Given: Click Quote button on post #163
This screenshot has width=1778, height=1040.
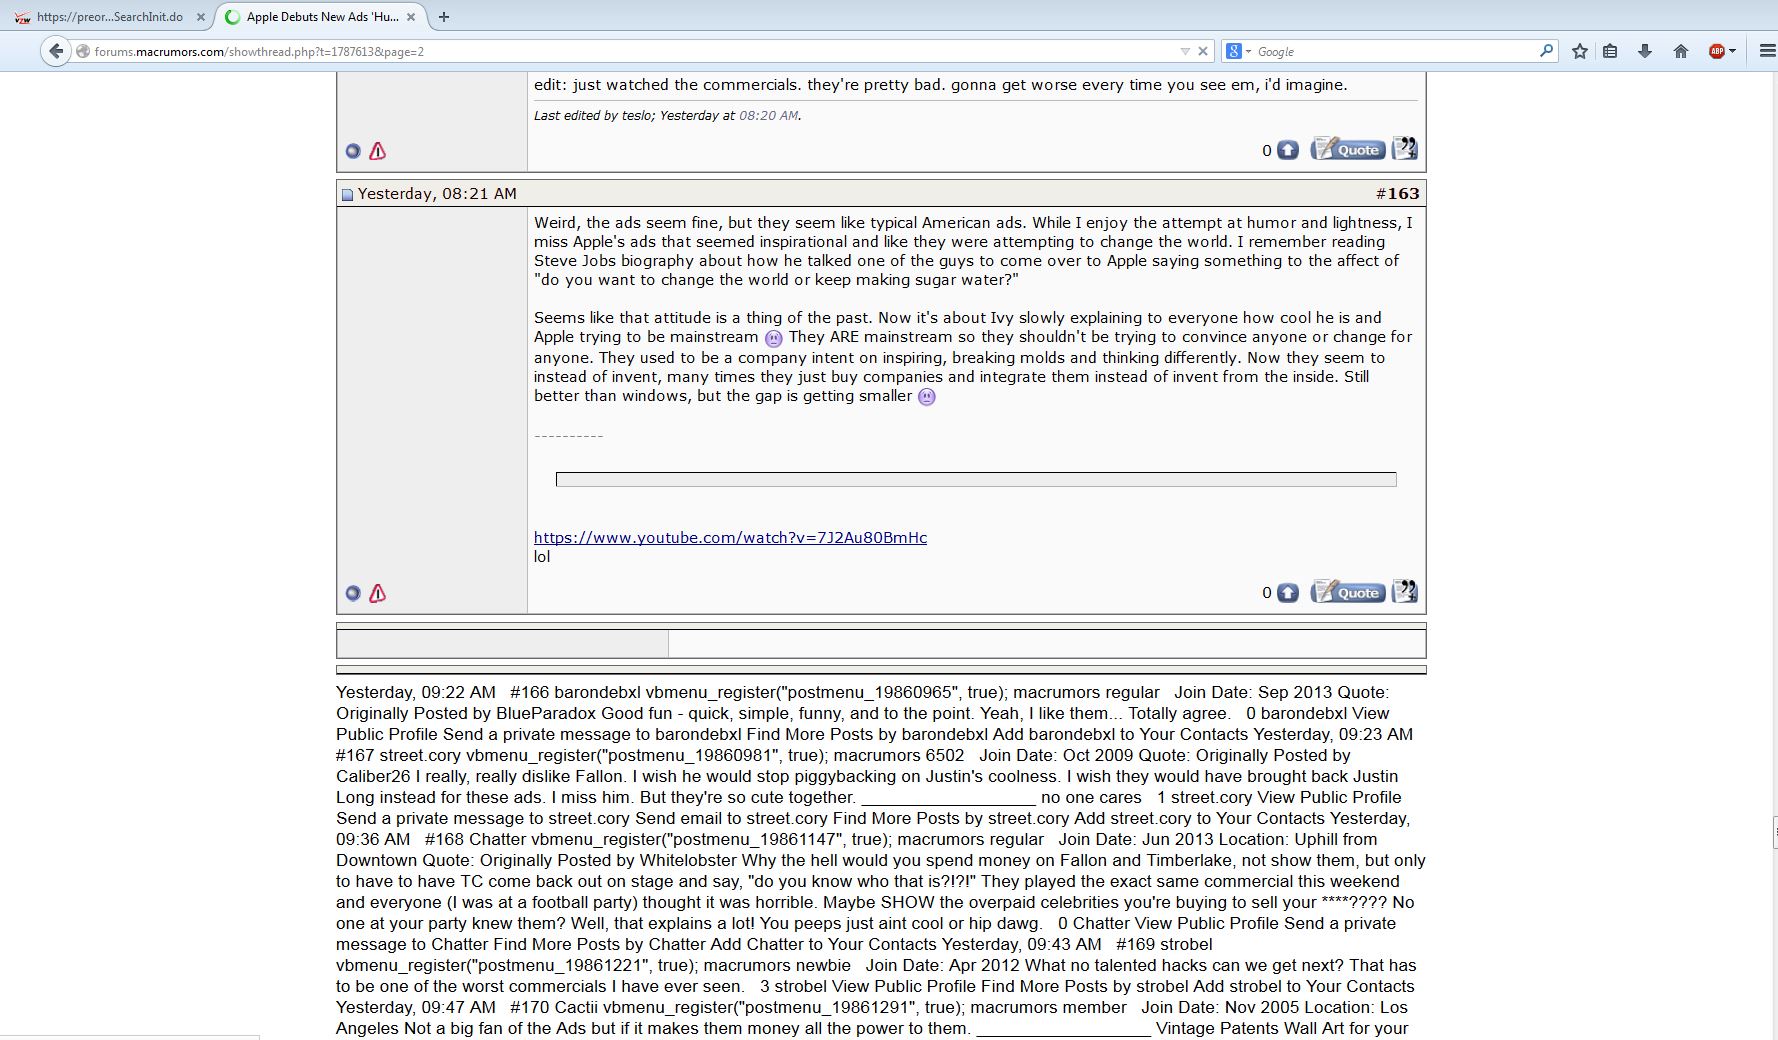Looking at the screenshot, I should 1348,592.
